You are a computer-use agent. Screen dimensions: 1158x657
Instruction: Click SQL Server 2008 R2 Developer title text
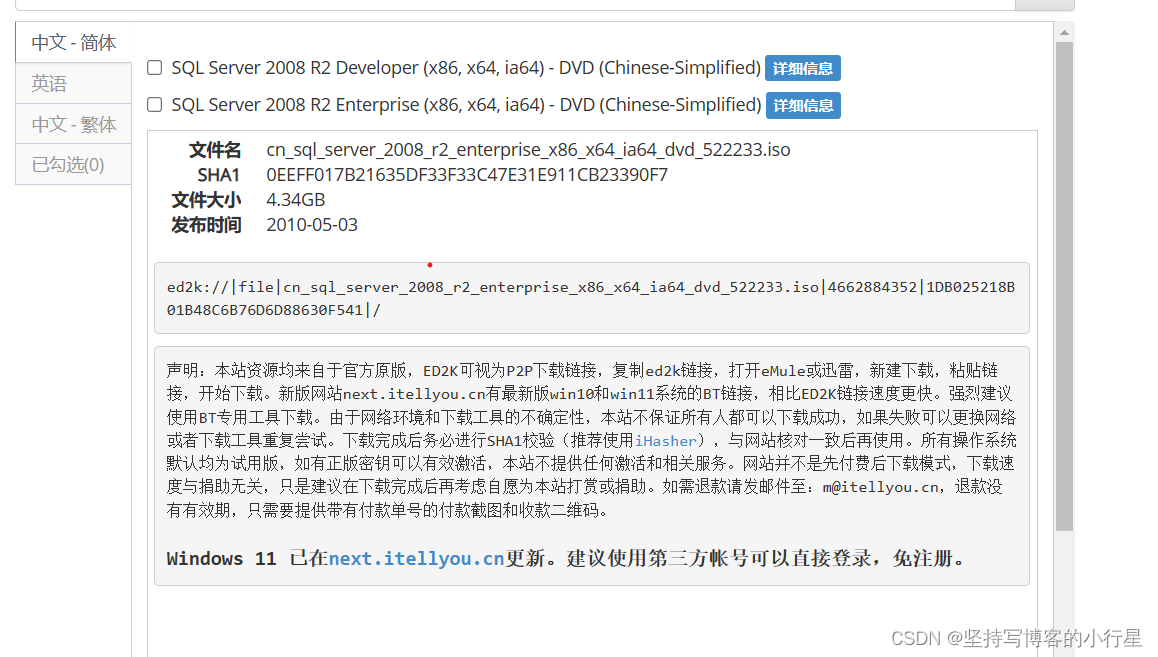466,68
